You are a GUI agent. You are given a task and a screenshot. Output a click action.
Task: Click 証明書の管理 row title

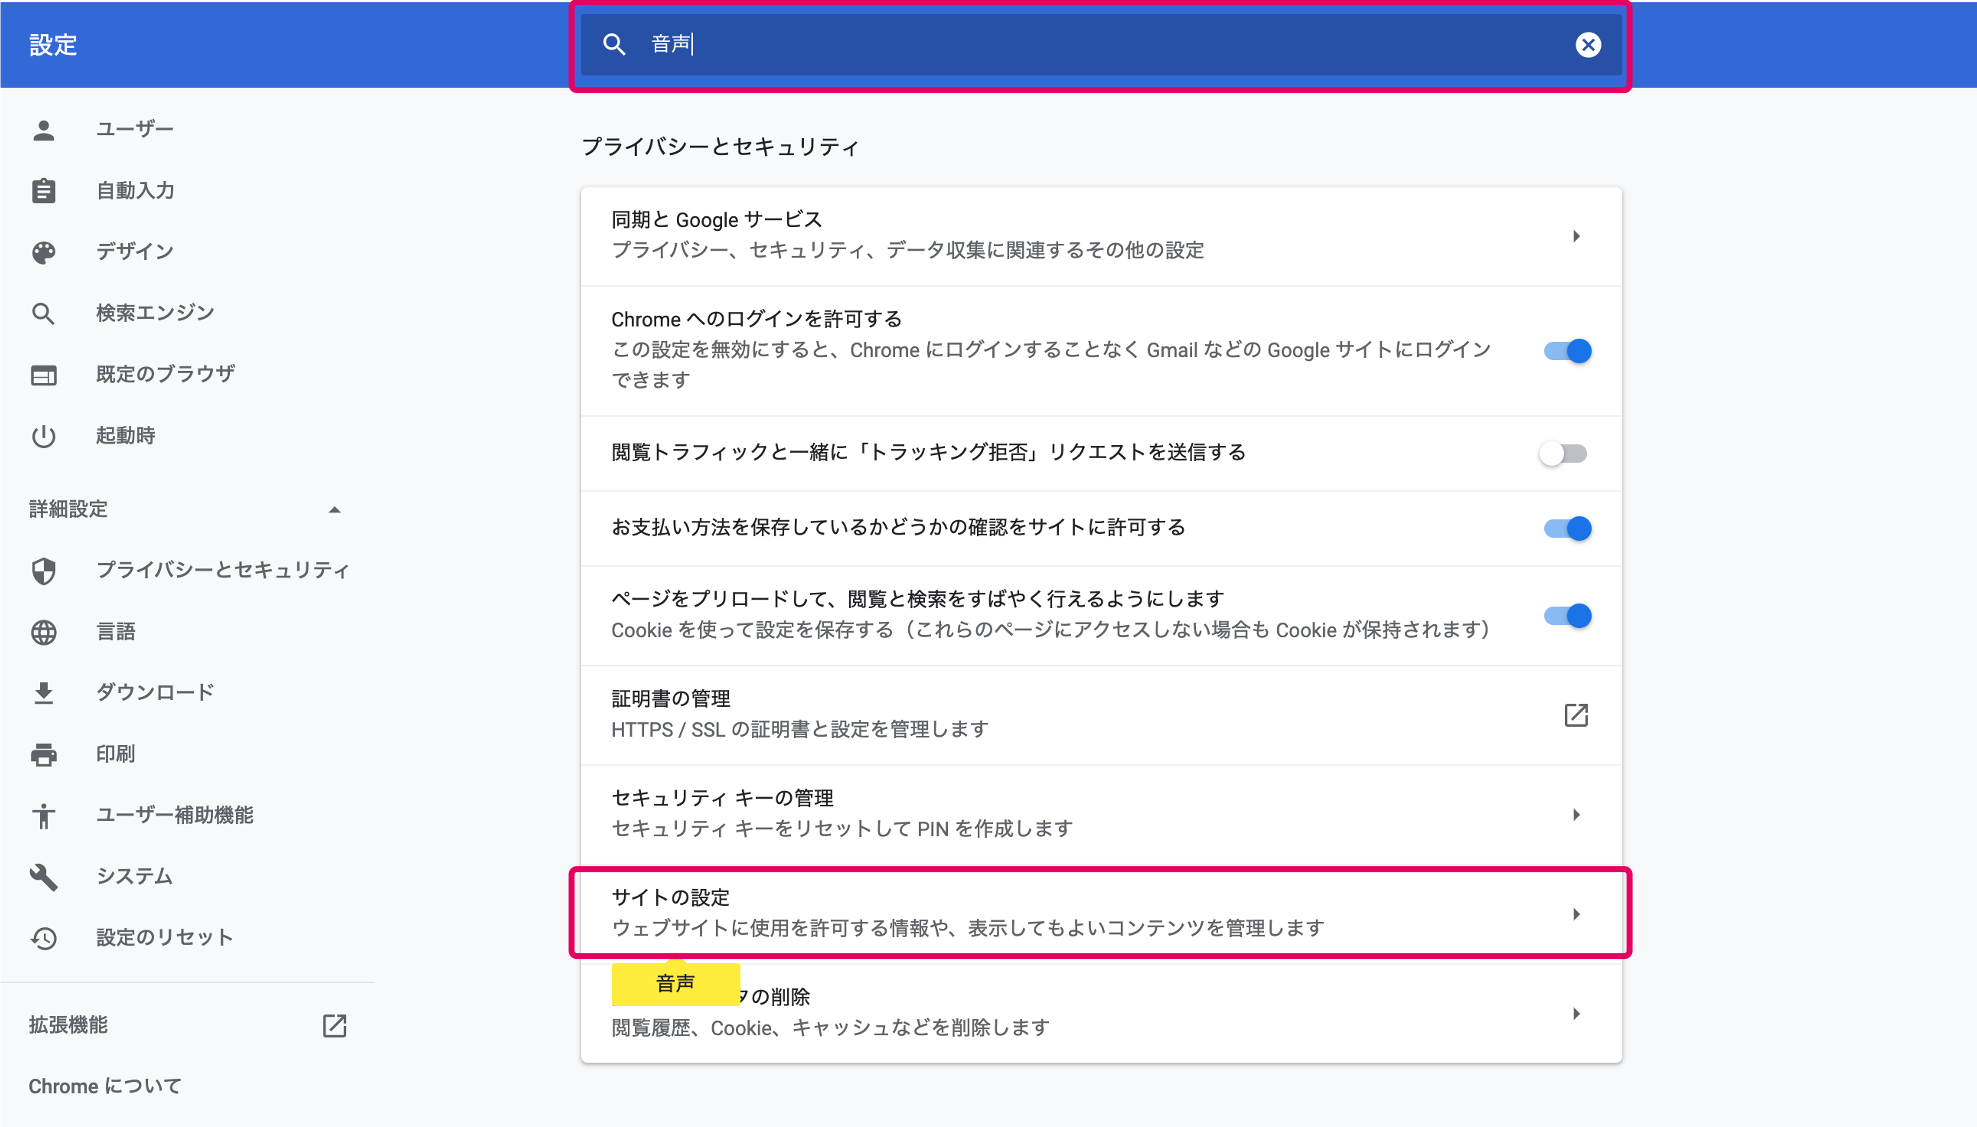pyautogui.click(x=671, y=699)
